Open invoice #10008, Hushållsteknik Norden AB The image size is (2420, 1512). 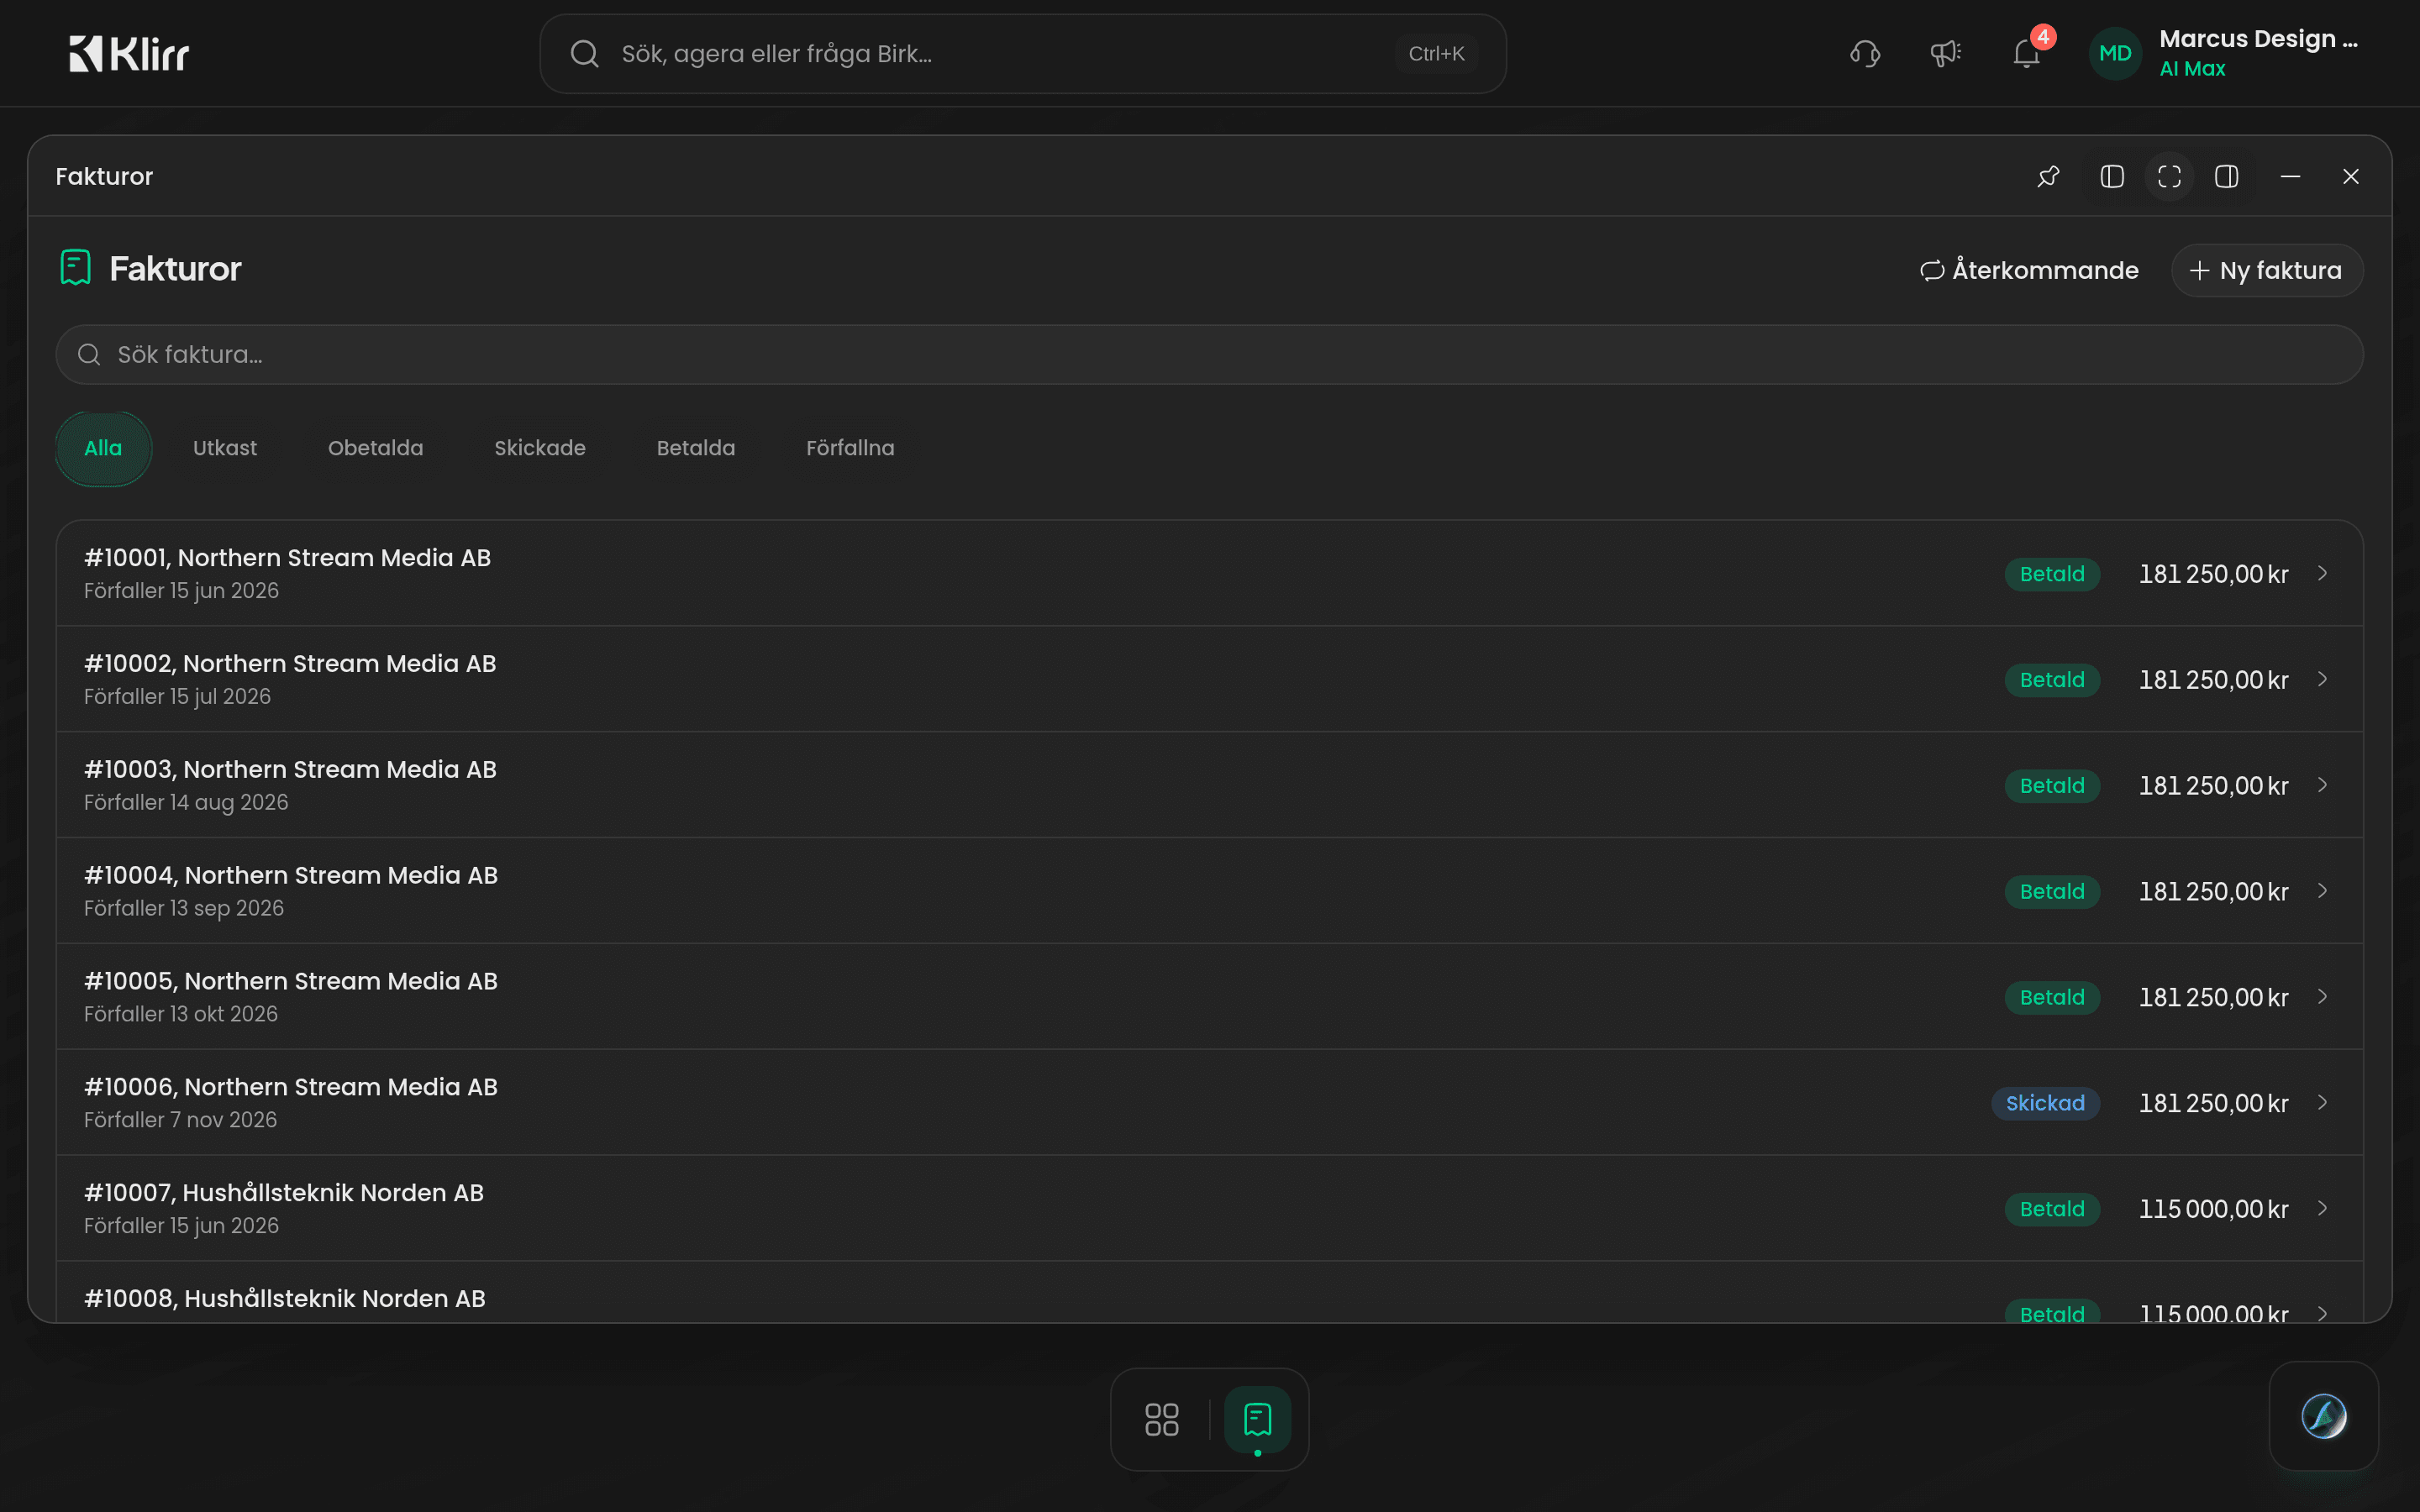pyautogui.click(x=1209, y=1292)
